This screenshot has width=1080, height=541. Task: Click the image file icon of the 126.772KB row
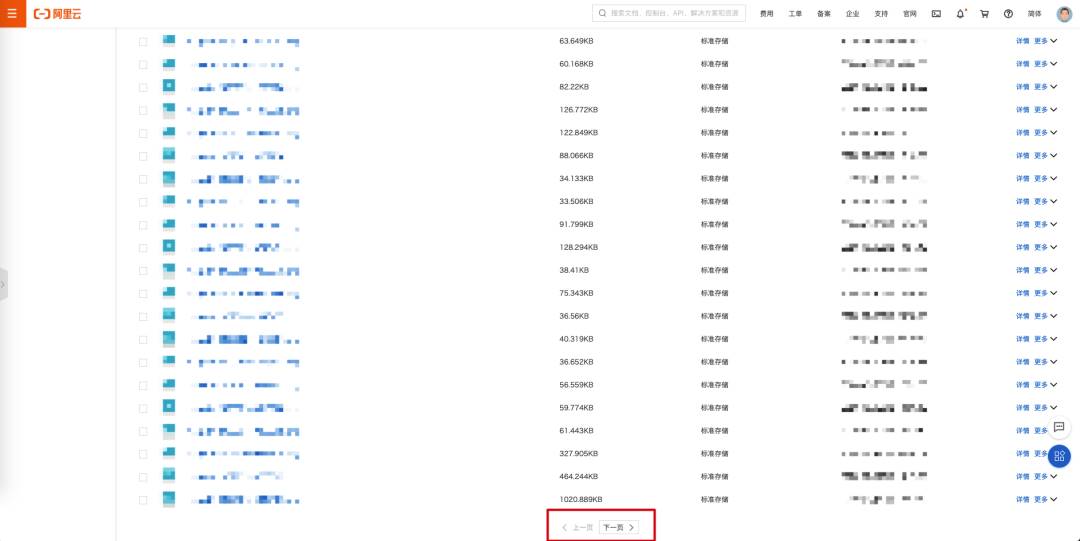tap(169, 110)
